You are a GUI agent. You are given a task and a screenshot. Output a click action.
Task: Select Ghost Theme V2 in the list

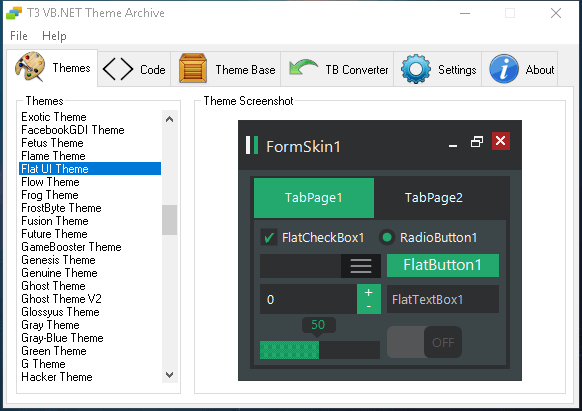(x=90, y=299)
